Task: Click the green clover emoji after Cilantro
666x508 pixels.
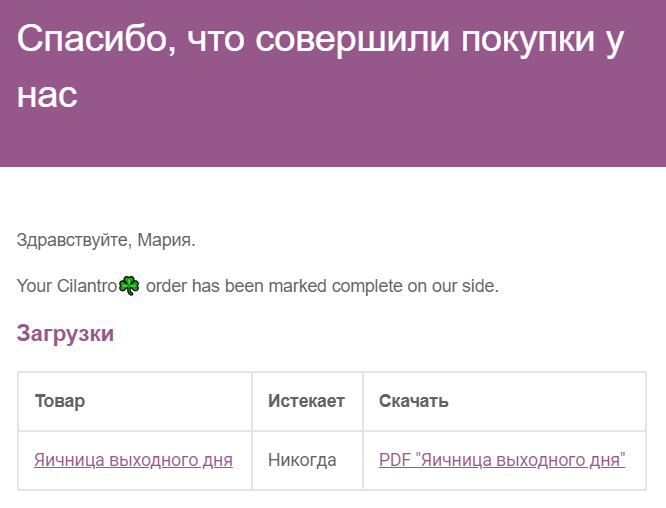Action: (x=129, y=285)
